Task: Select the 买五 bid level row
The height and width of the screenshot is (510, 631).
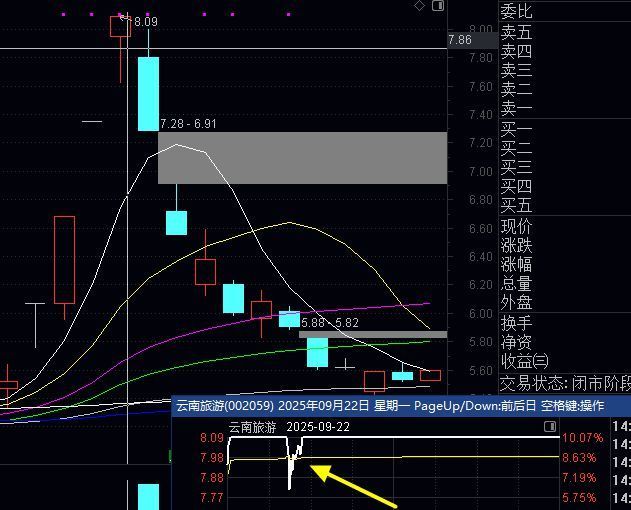Action: click(517, 206)
